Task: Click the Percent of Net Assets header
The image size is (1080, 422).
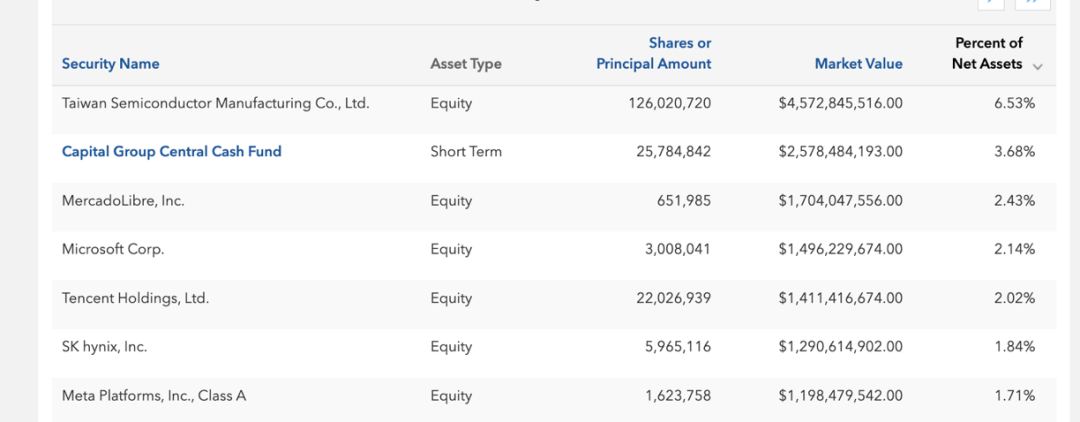Action: click(x=988, y=54)
